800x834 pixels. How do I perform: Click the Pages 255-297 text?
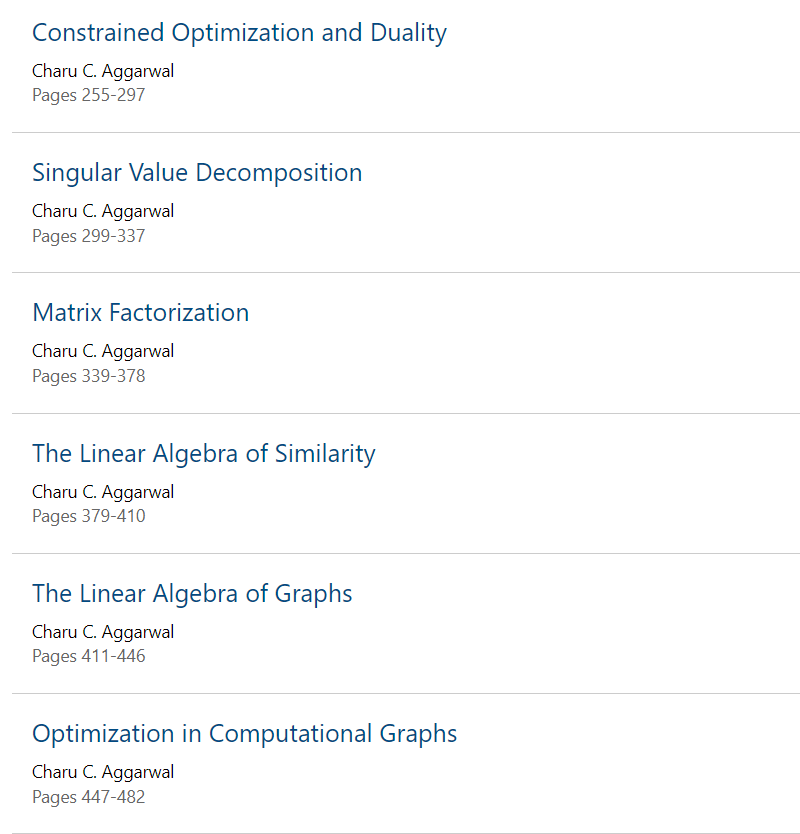click(88, 95)
